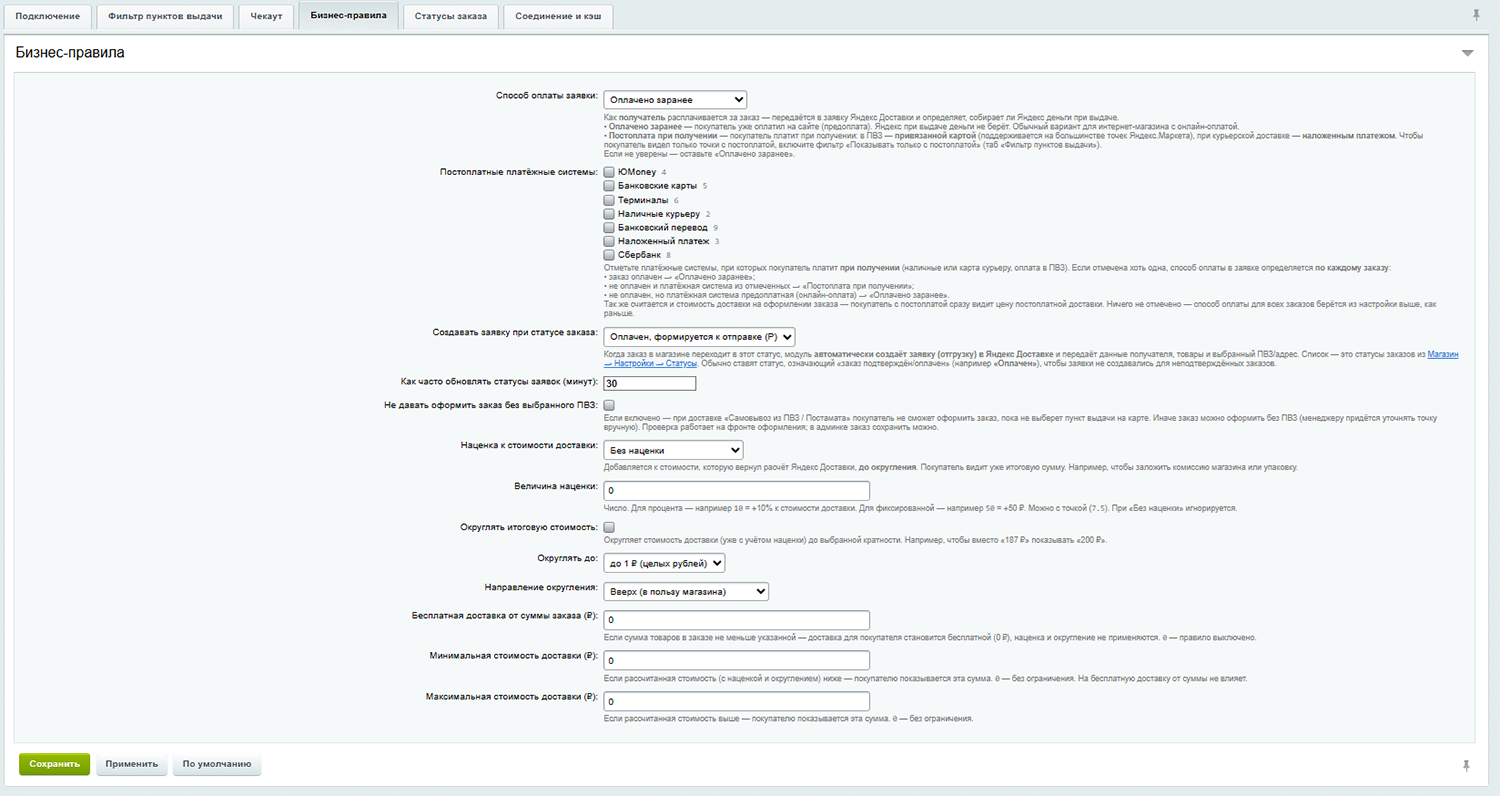The width and height of the screenshot is (1500, 796).
Task: Enable Банковский перевод checkbox
Action: click(x=609, y=228)
